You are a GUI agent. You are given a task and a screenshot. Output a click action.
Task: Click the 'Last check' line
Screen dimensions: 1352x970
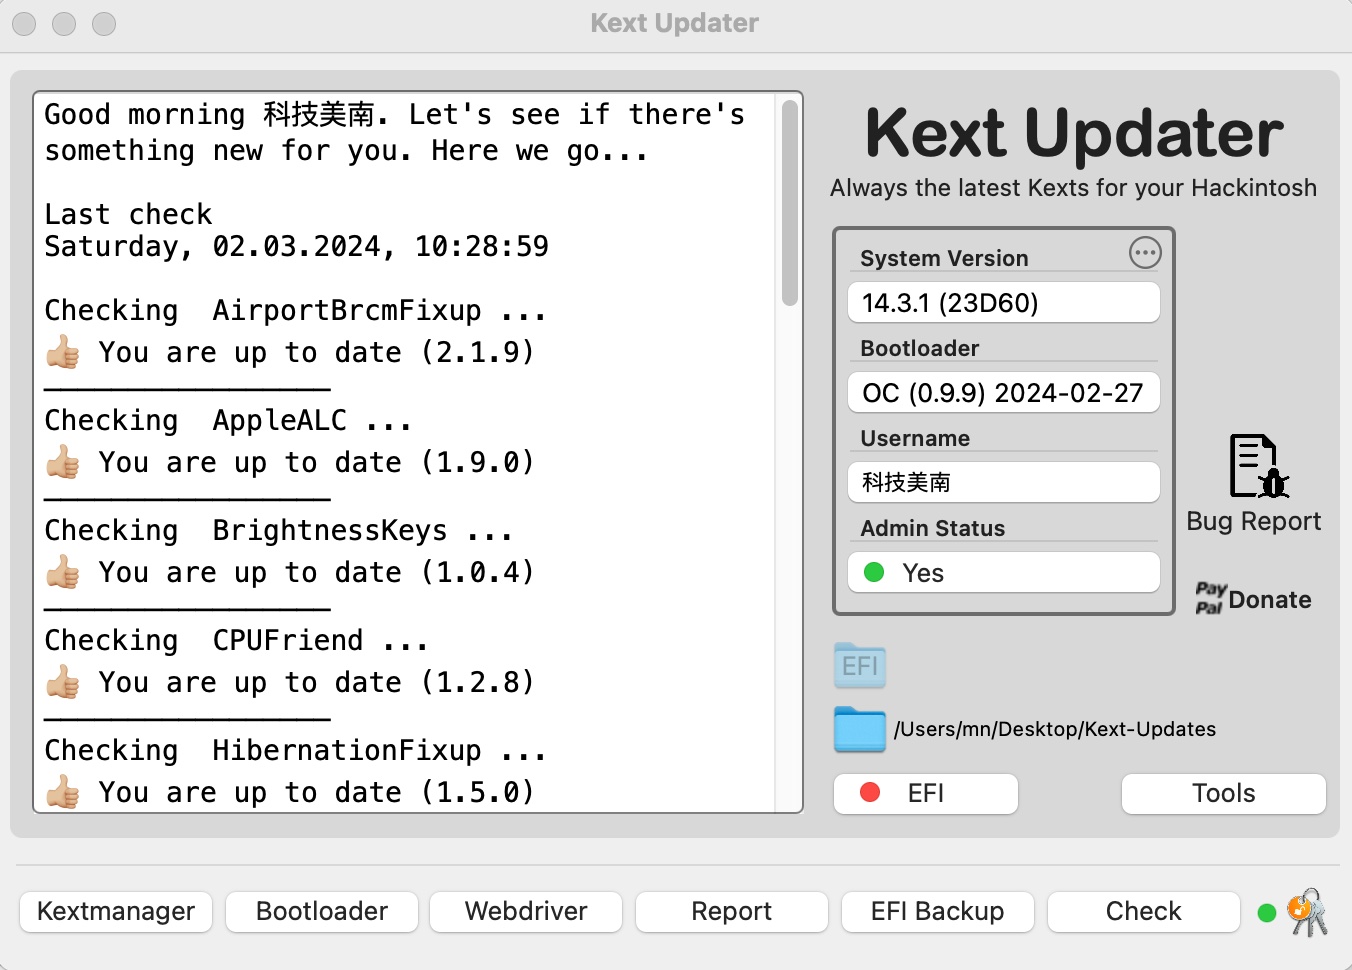(128, 214)
